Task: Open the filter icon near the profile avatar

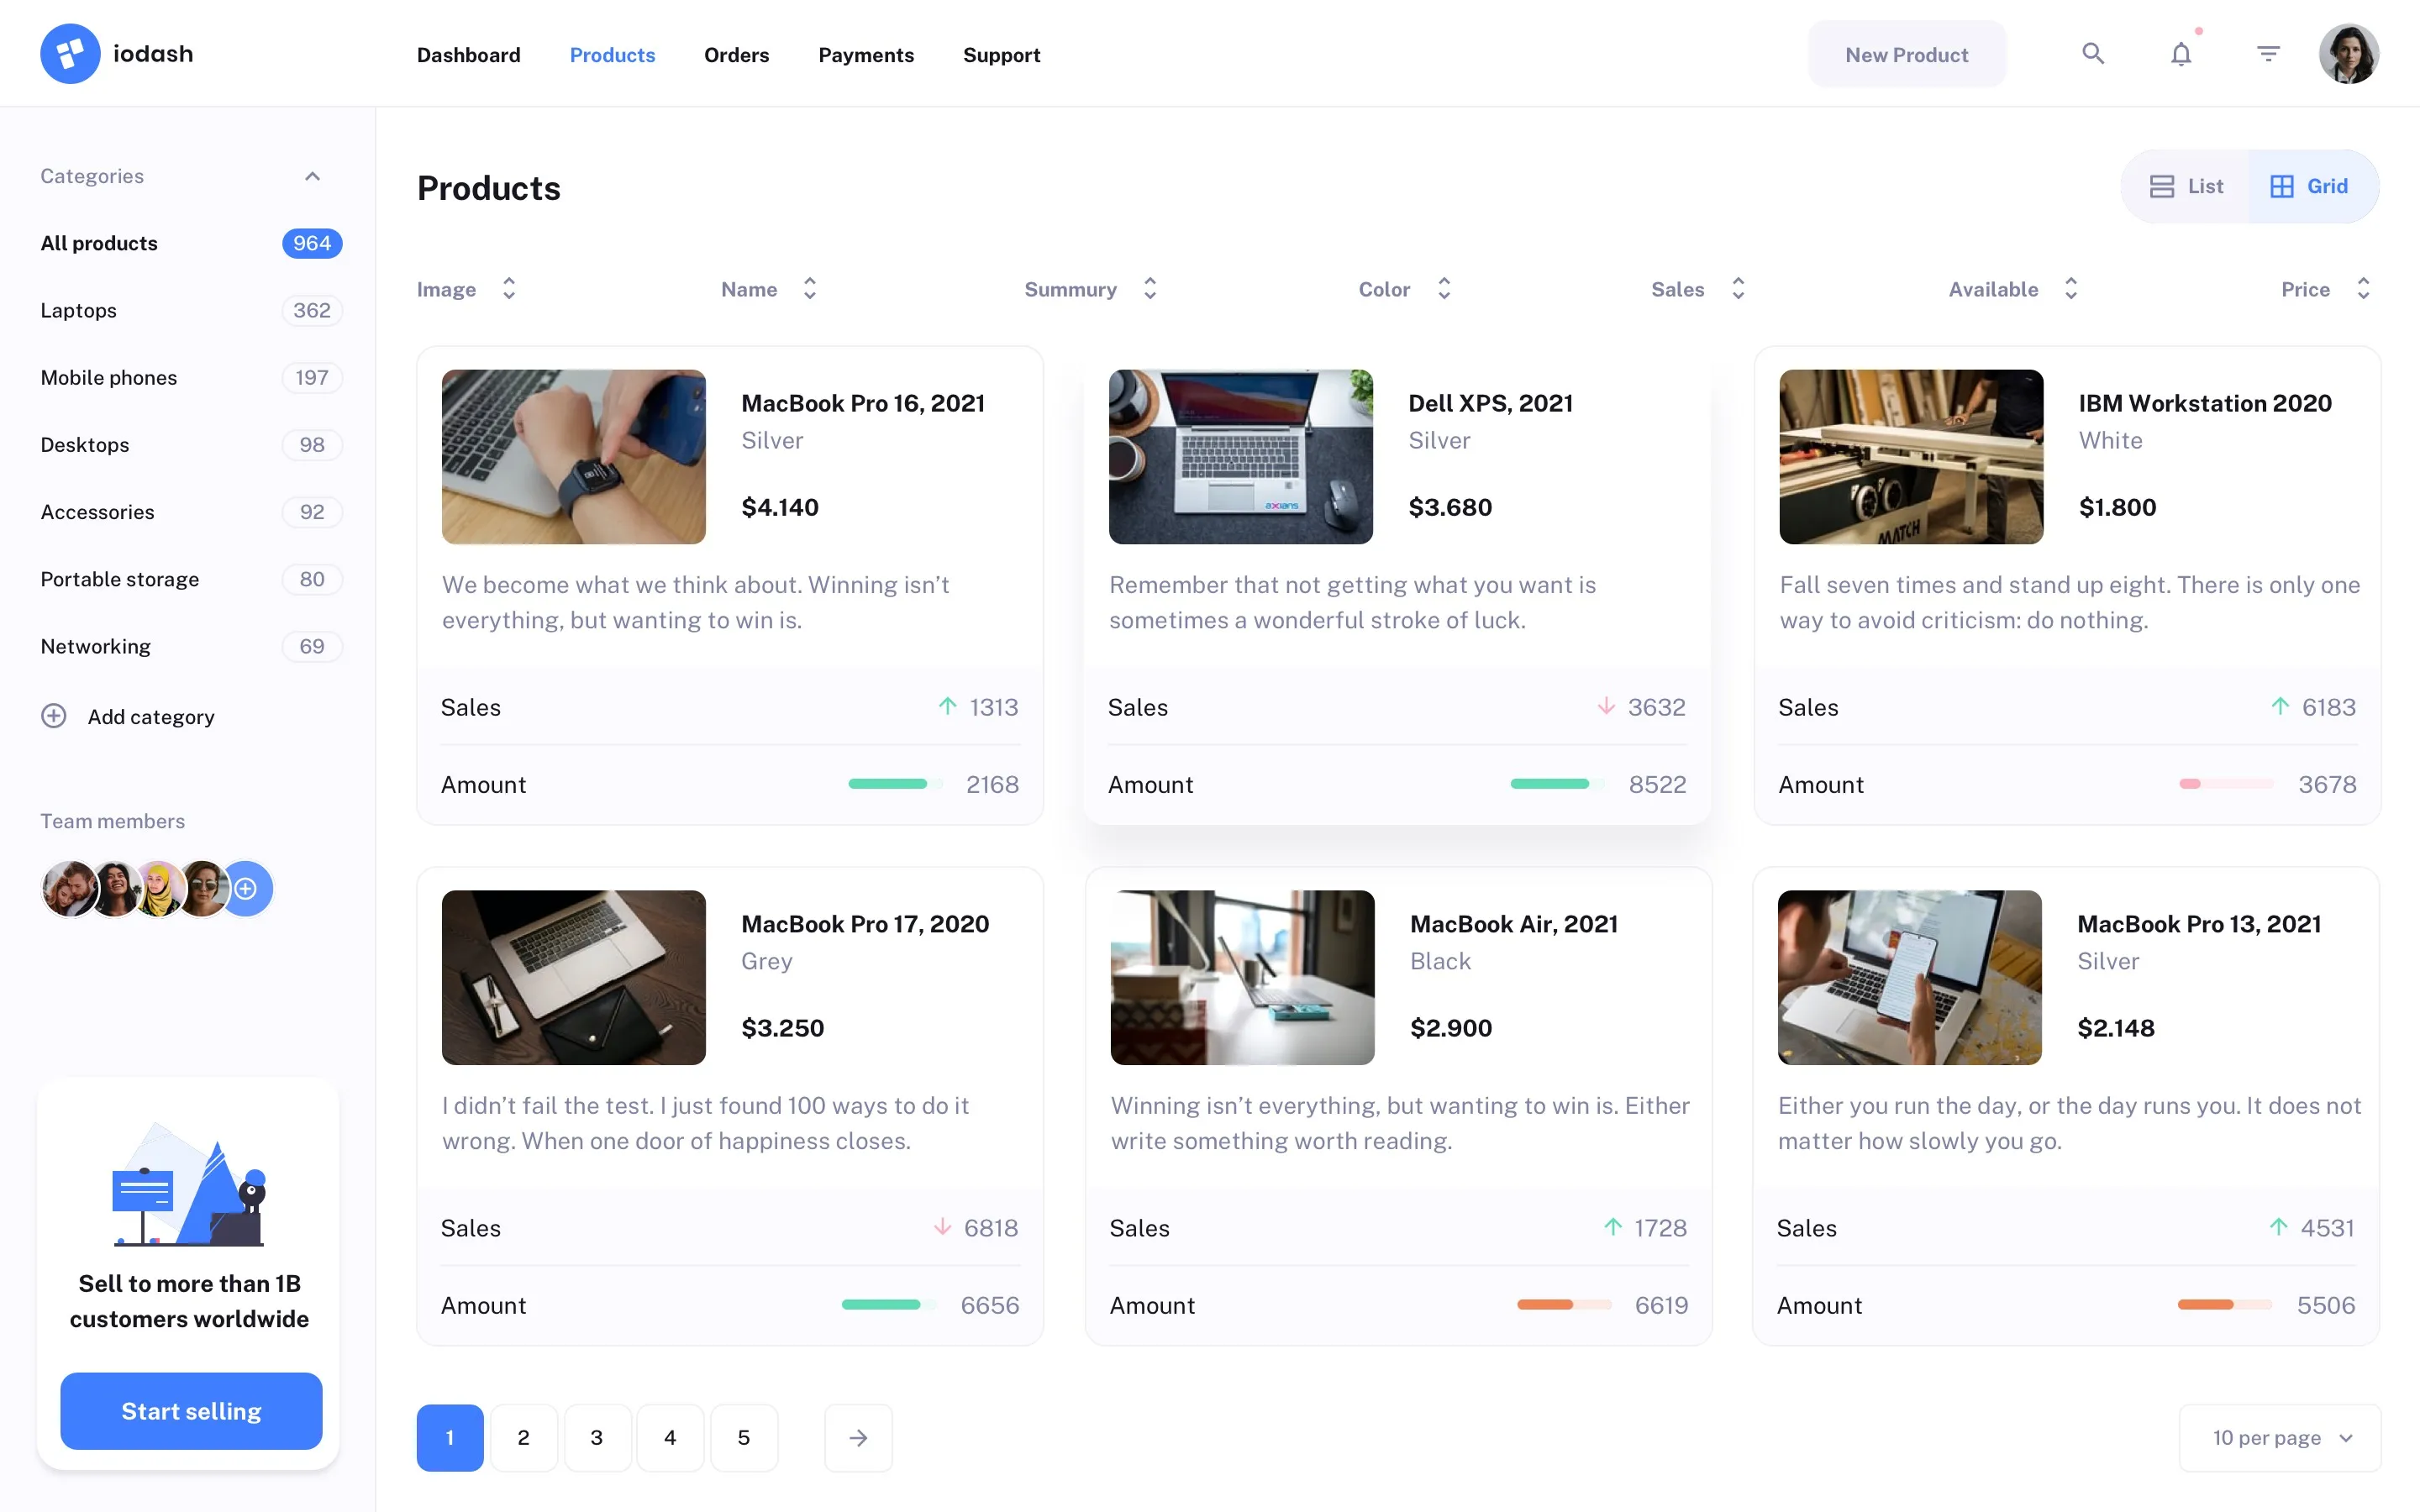Action: (2268, 53)
